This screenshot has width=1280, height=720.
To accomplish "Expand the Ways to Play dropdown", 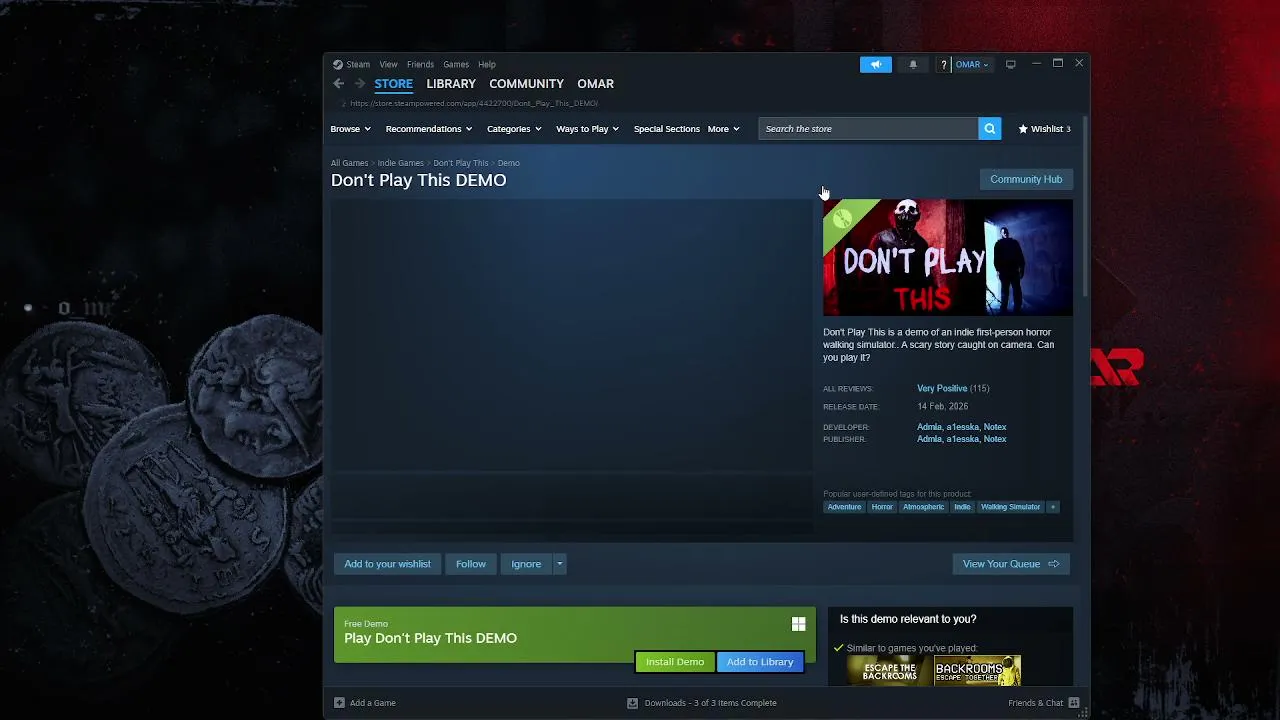I will [588, 129].
